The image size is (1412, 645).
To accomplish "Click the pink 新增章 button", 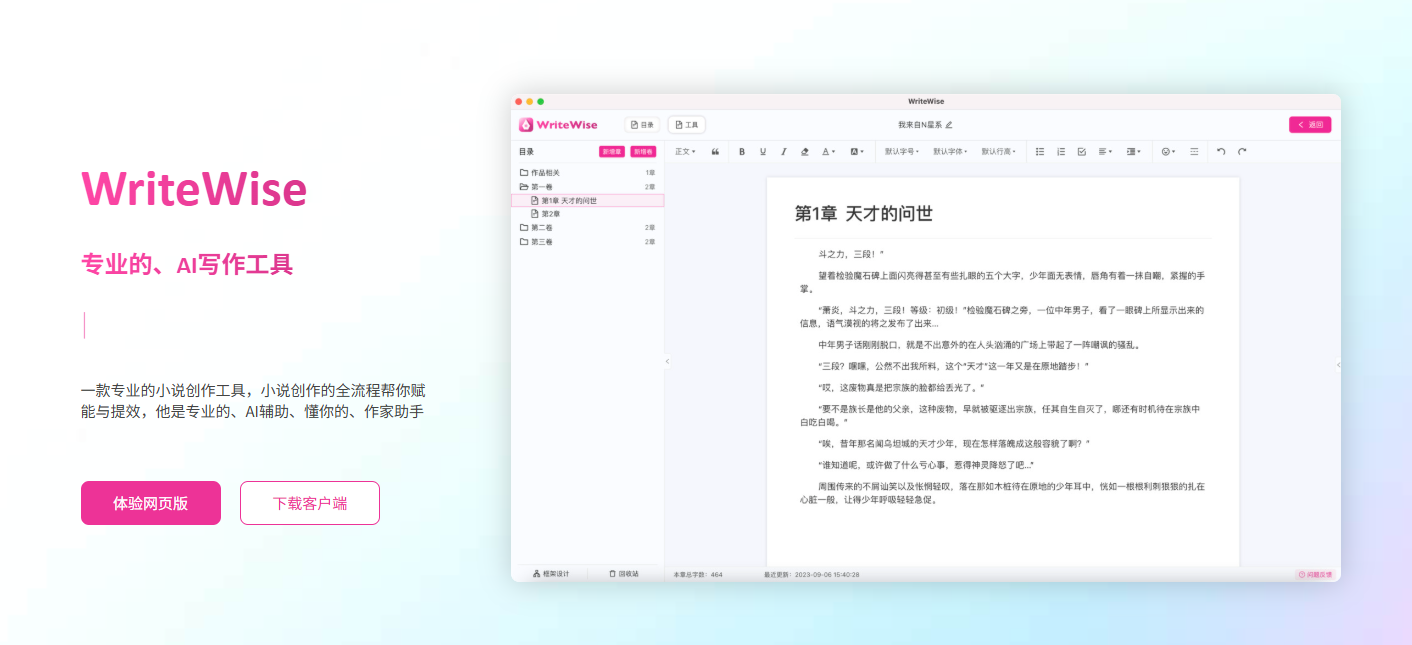I will 611,152.
